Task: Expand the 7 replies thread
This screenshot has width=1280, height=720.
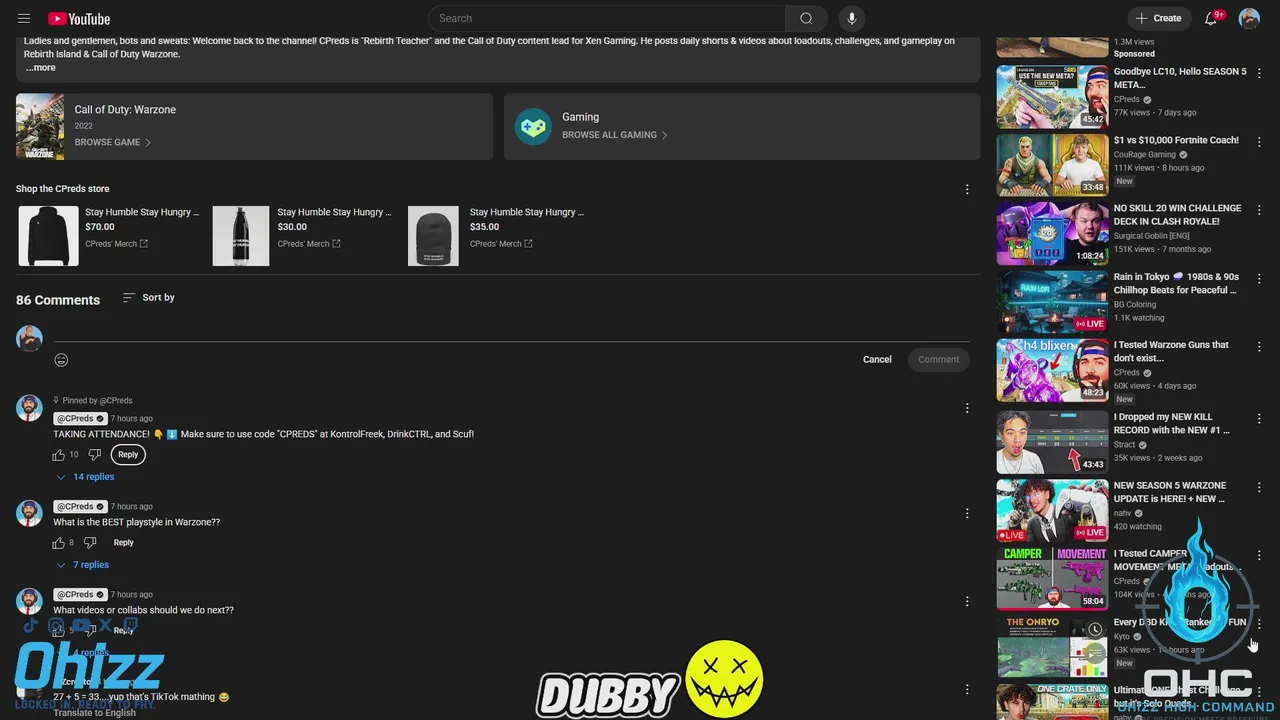Action: [82, 565]
